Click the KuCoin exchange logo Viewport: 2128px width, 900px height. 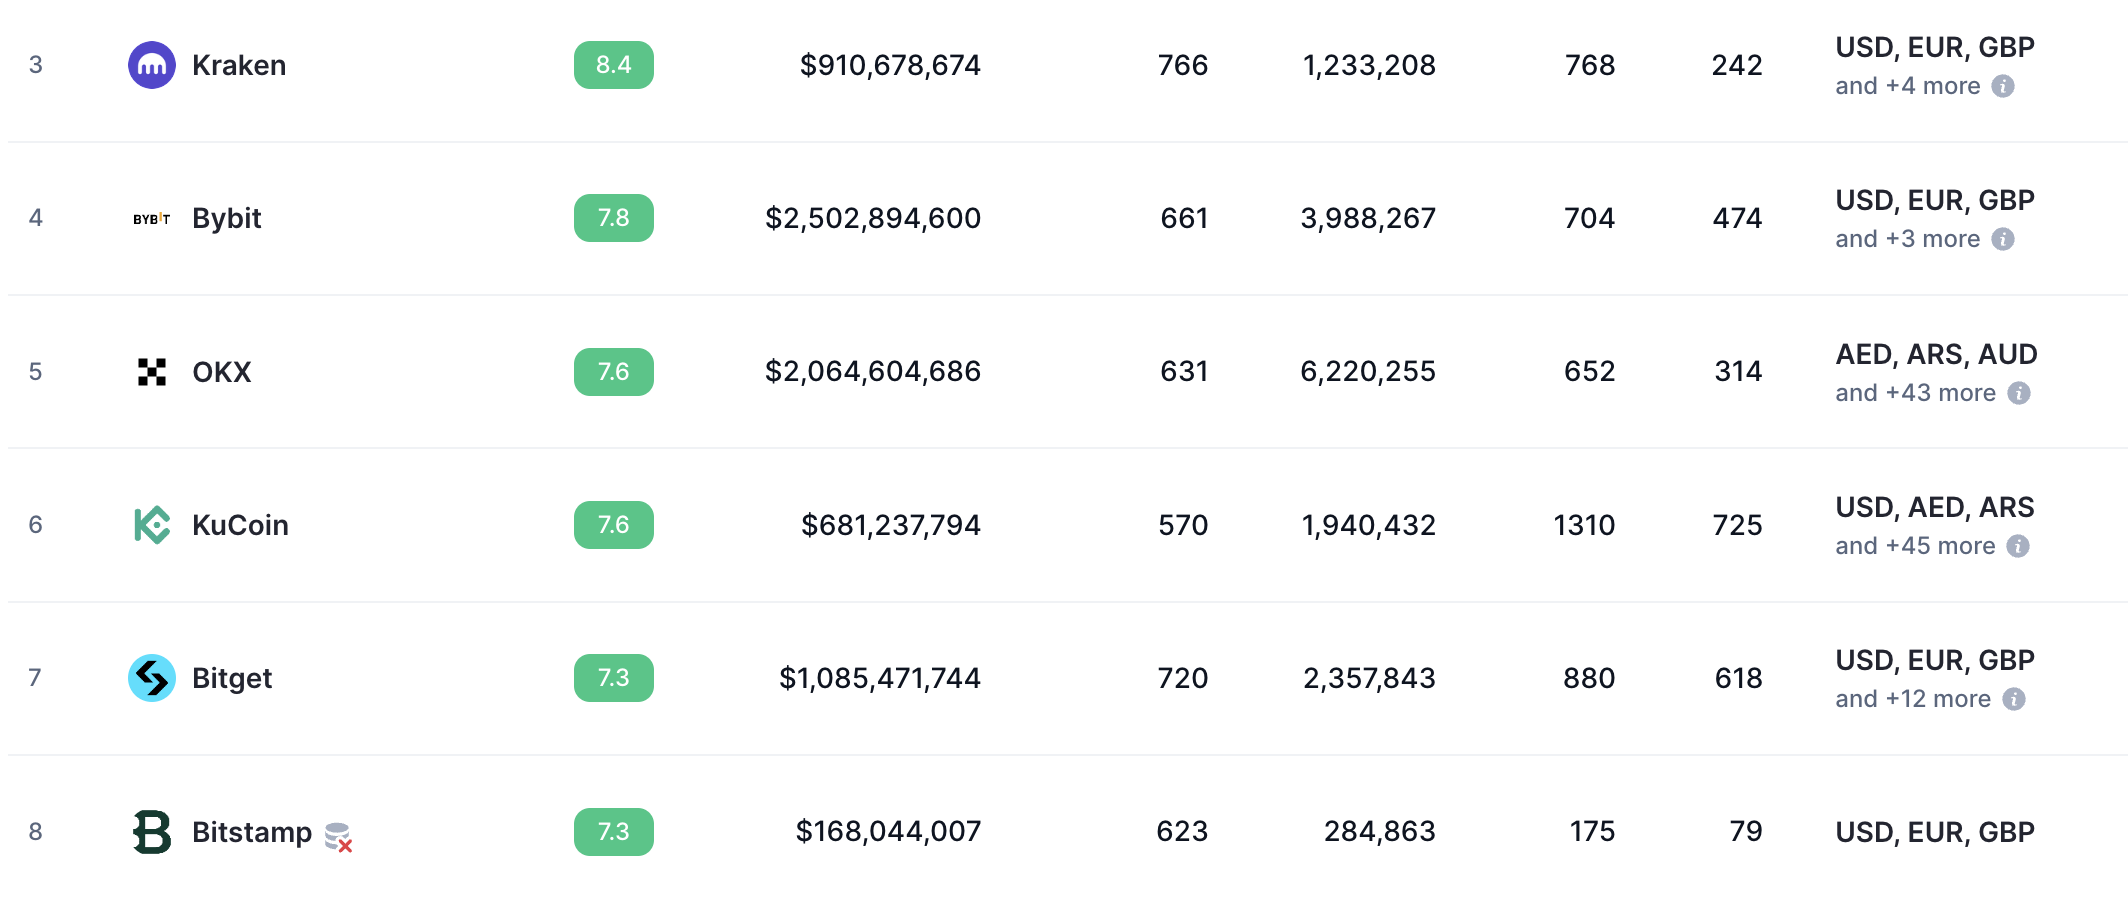tap(152, 525)
